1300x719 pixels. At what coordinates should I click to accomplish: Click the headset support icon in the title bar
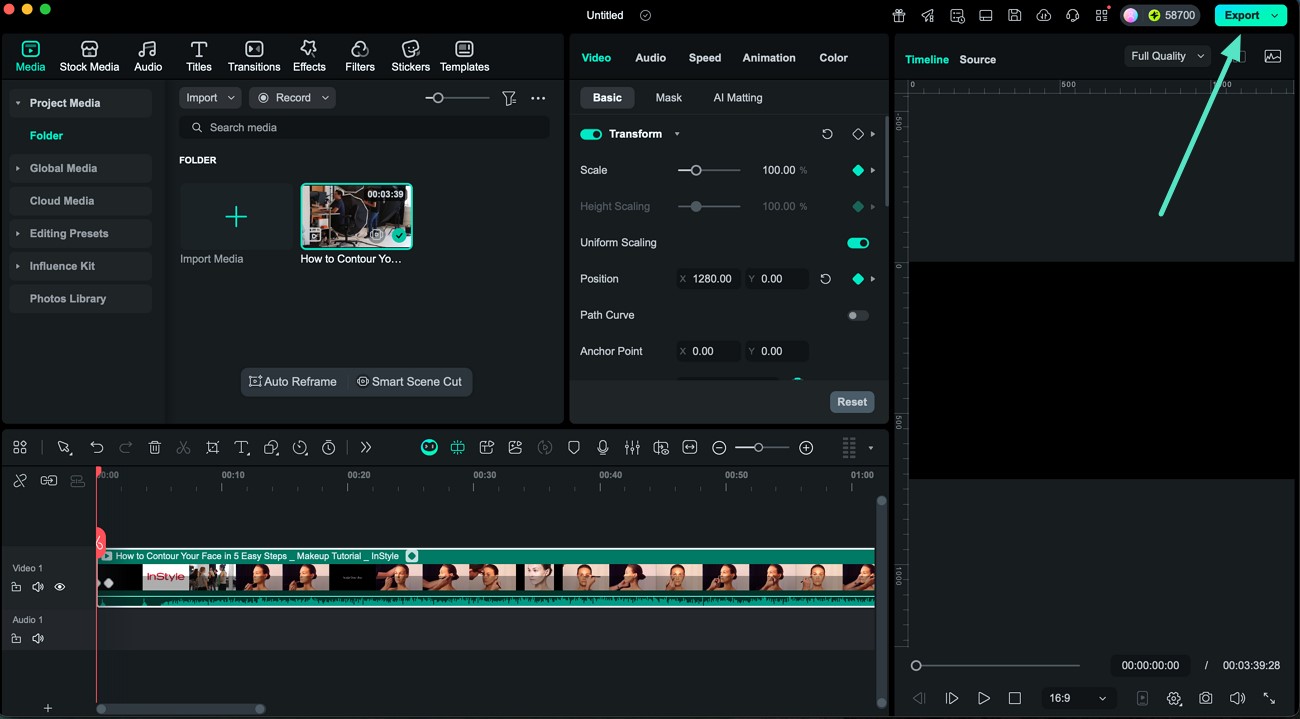[1072, 15]
